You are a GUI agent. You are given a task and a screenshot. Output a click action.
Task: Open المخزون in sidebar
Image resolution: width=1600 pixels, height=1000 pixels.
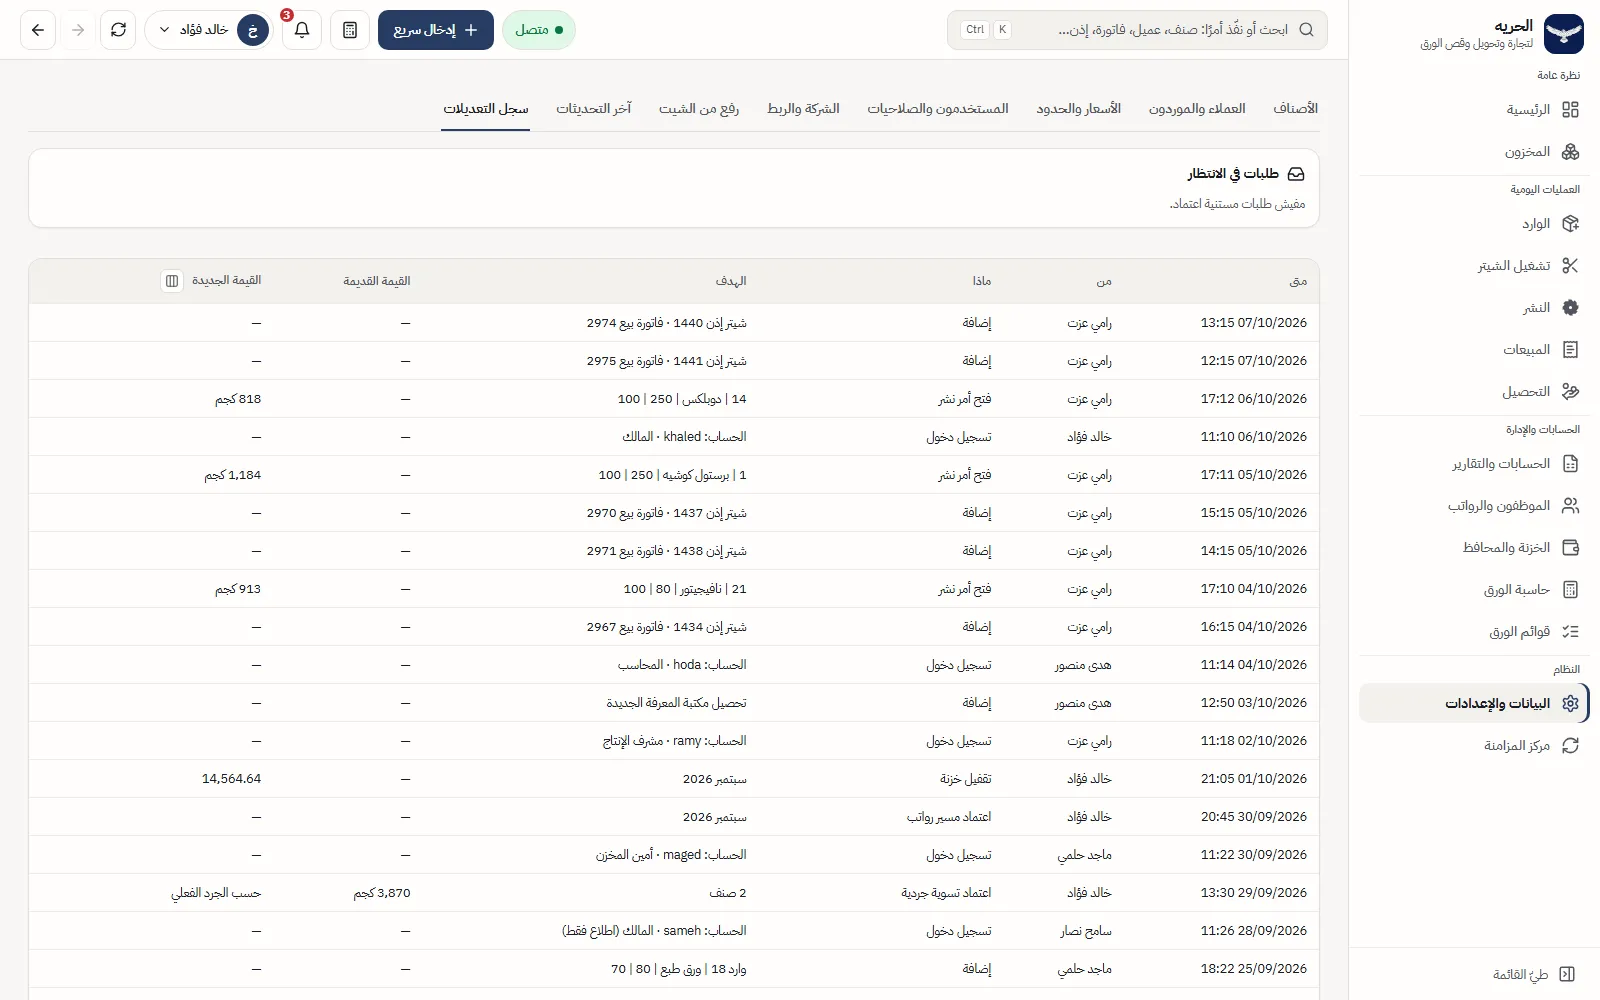point(1474,152)
